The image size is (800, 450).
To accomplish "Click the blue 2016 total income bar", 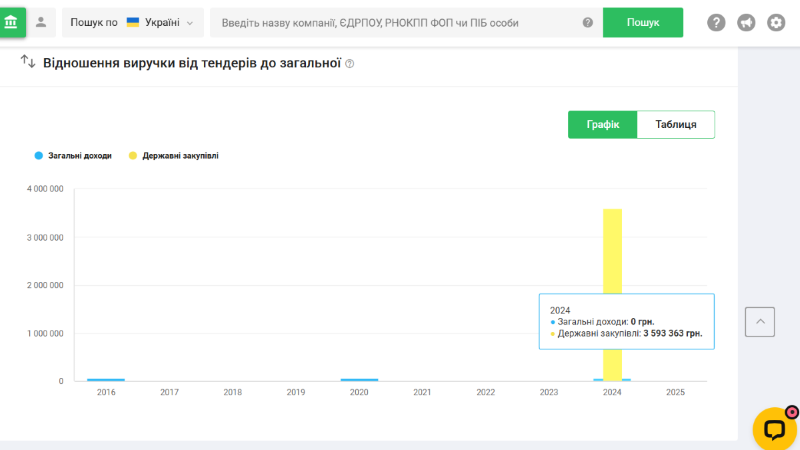I will pyautogui.click(x=106, y=380).
